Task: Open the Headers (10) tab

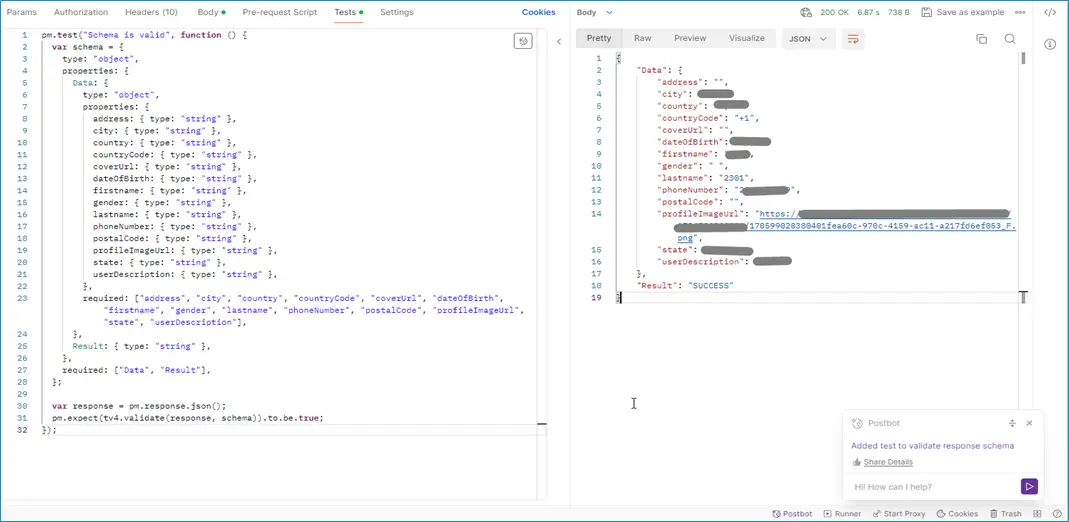Action: pyautogui.click(x=151, y=12)
